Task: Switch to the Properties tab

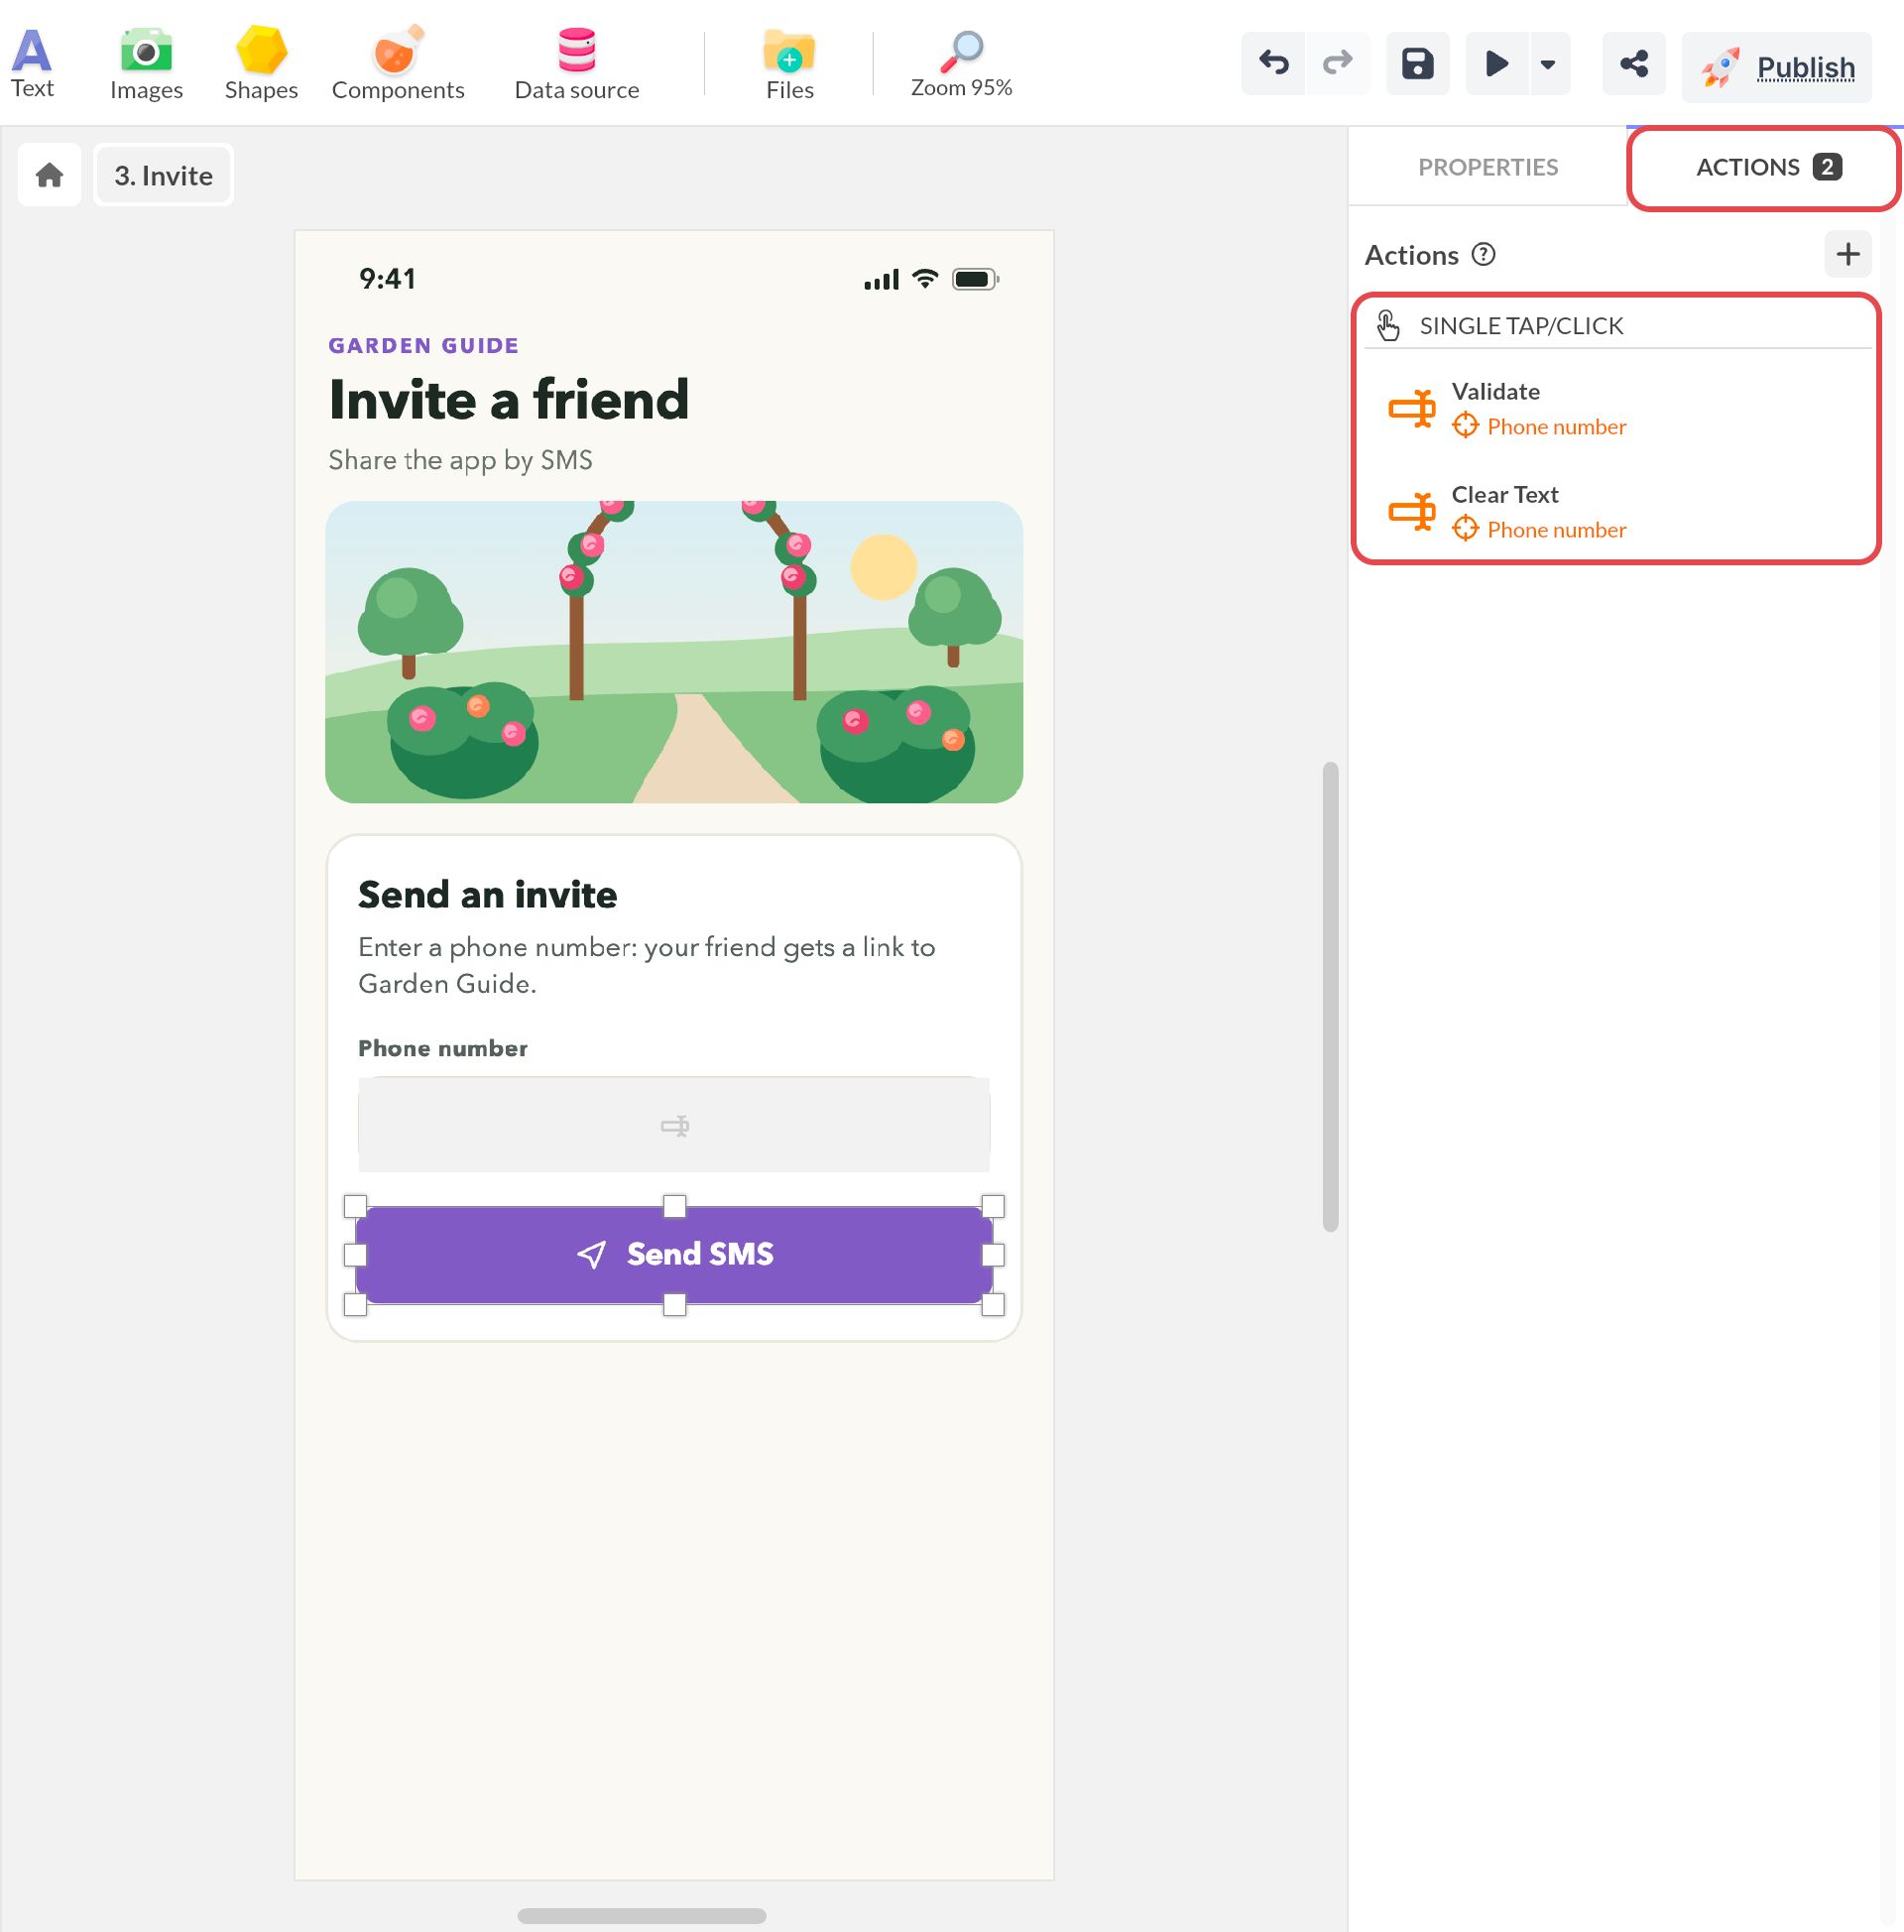Action: click(x=1487, y=167)
